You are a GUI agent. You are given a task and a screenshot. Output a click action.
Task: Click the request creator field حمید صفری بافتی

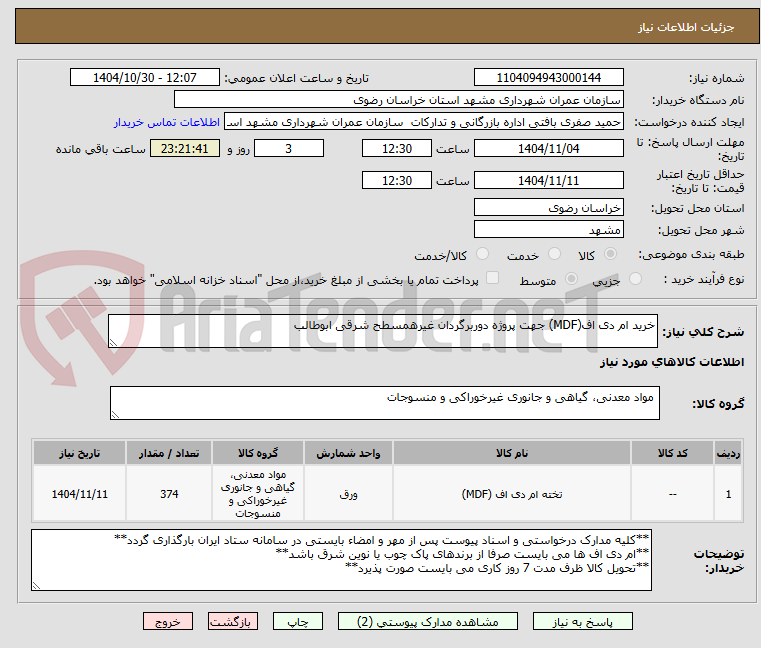point(424,122)
